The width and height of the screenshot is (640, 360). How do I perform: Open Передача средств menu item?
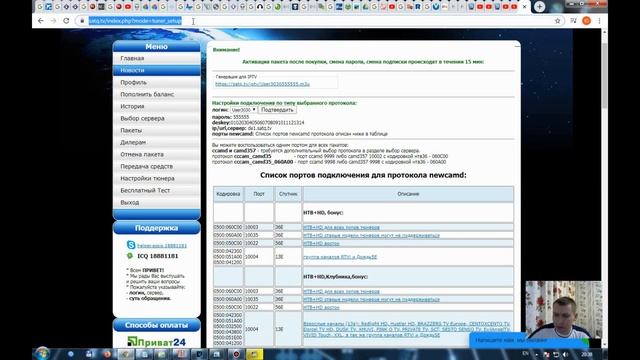(157, 166)
